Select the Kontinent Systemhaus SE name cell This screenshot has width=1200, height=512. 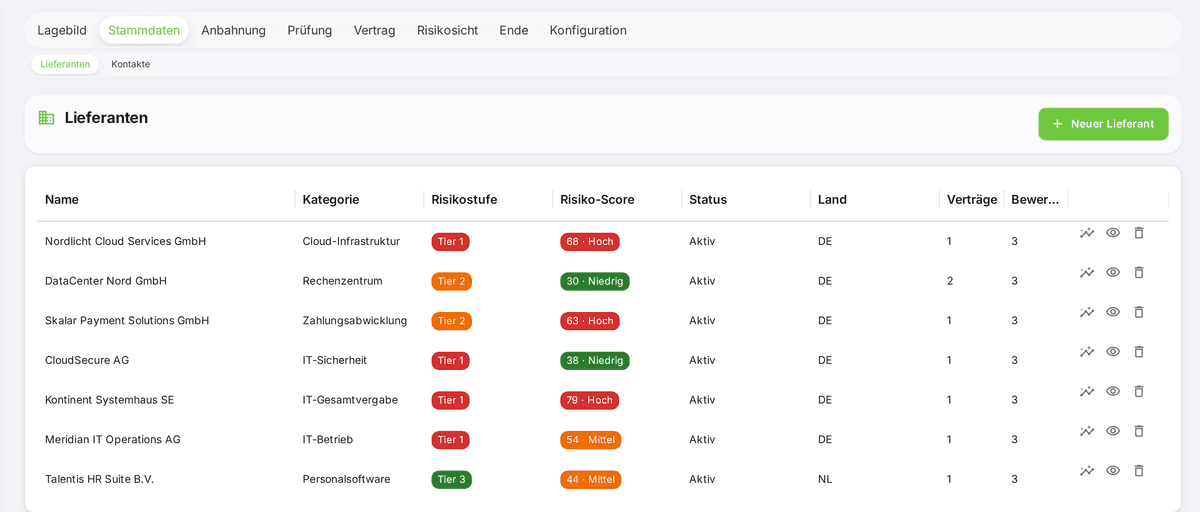pyautogui.click(x=109, y=400)
